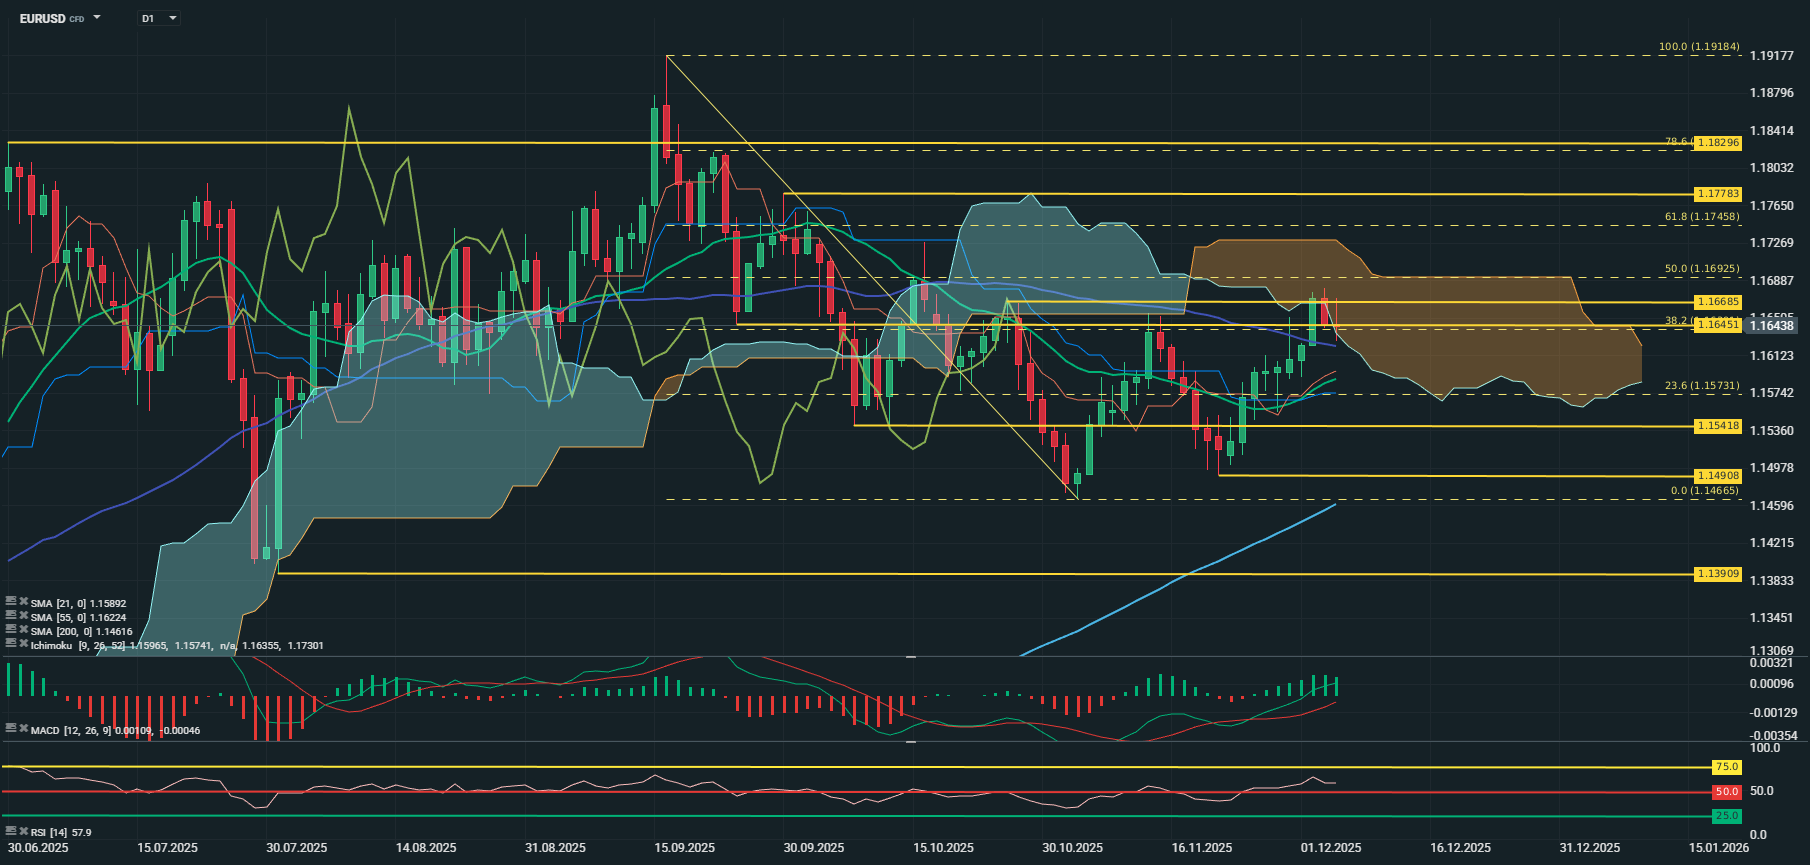This screenshot has width=1810, height=865.
Task: Click the MACD panel top resize handle
Action: pyautogui.click(x=911, y=657)
